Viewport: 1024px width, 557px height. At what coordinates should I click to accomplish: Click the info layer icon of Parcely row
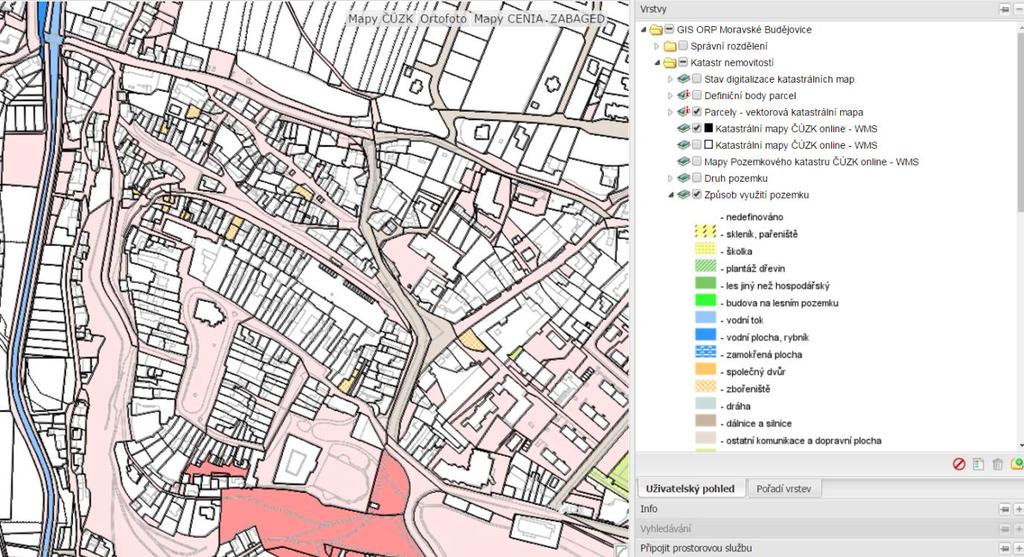[x=684, y=112]
